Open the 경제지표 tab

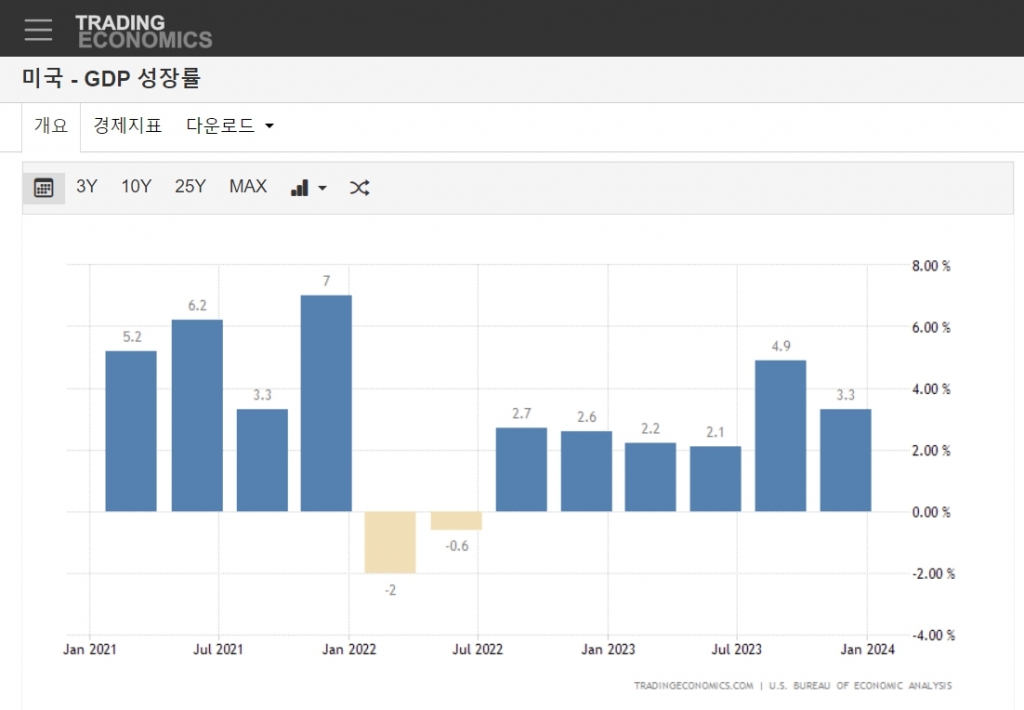[127, 126]
